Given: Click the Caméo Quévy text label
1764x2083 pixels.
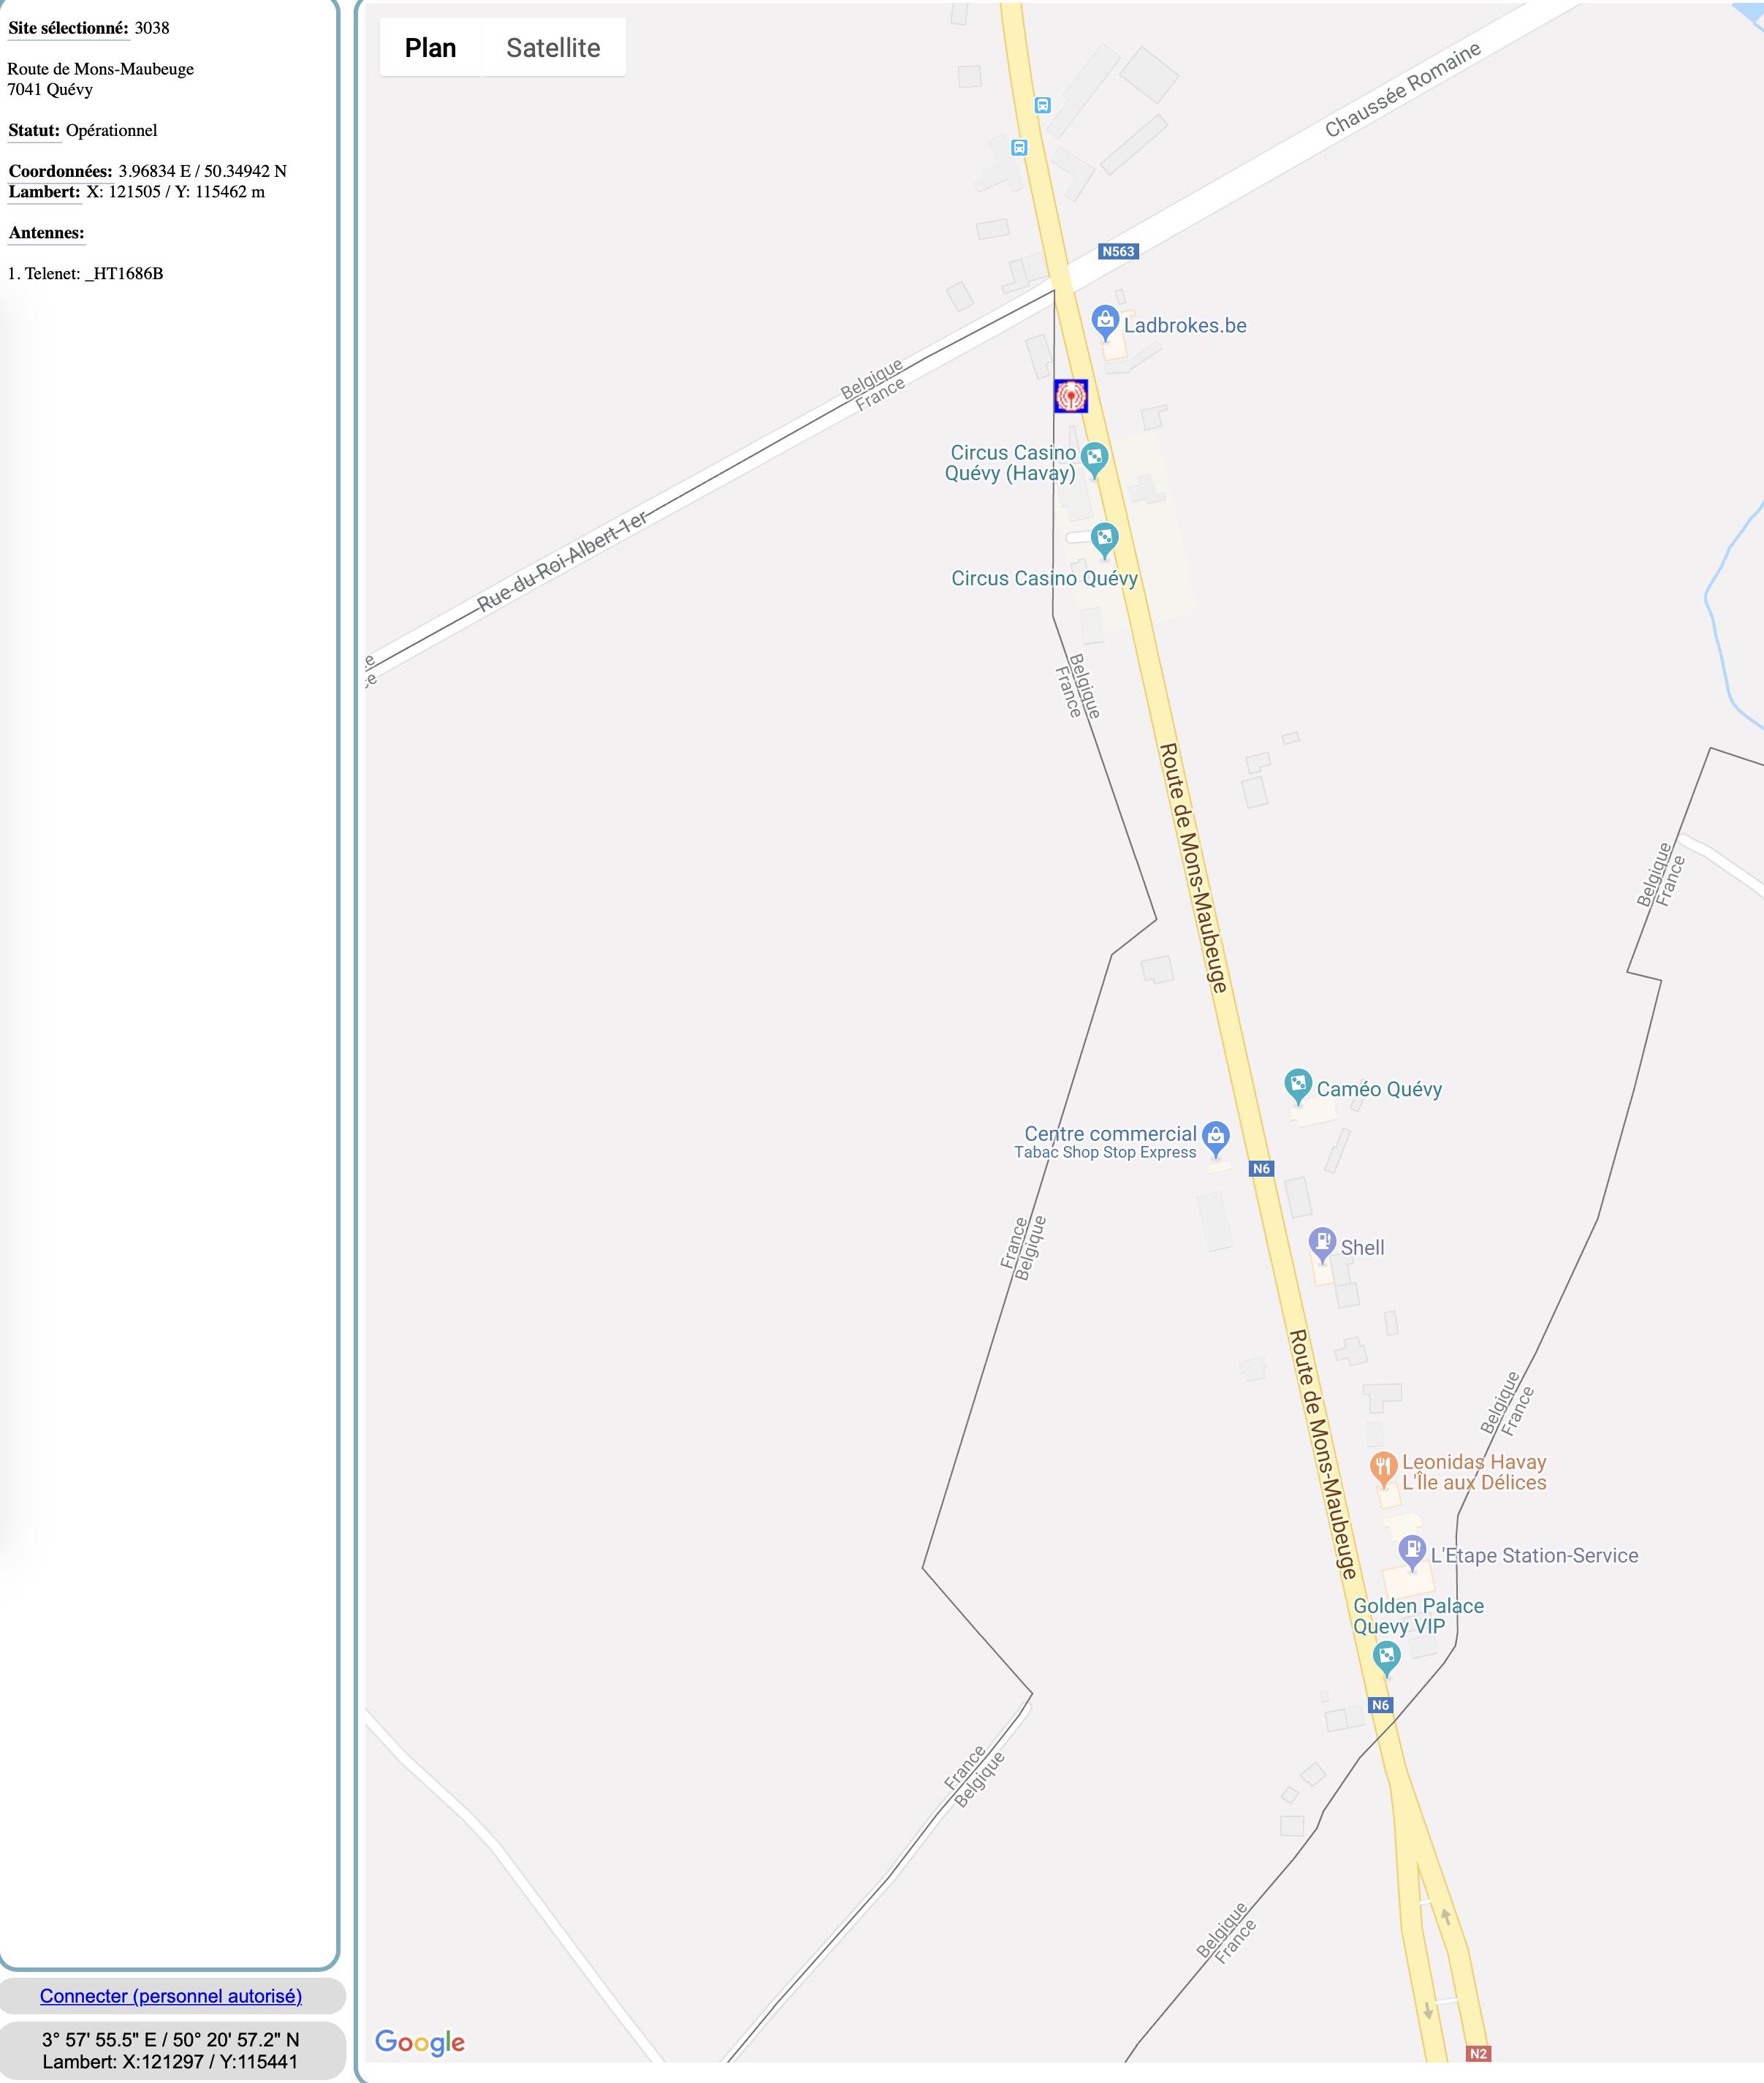Looking at the screenshot, I should pyautogui.click(x=1379, y=1089).
